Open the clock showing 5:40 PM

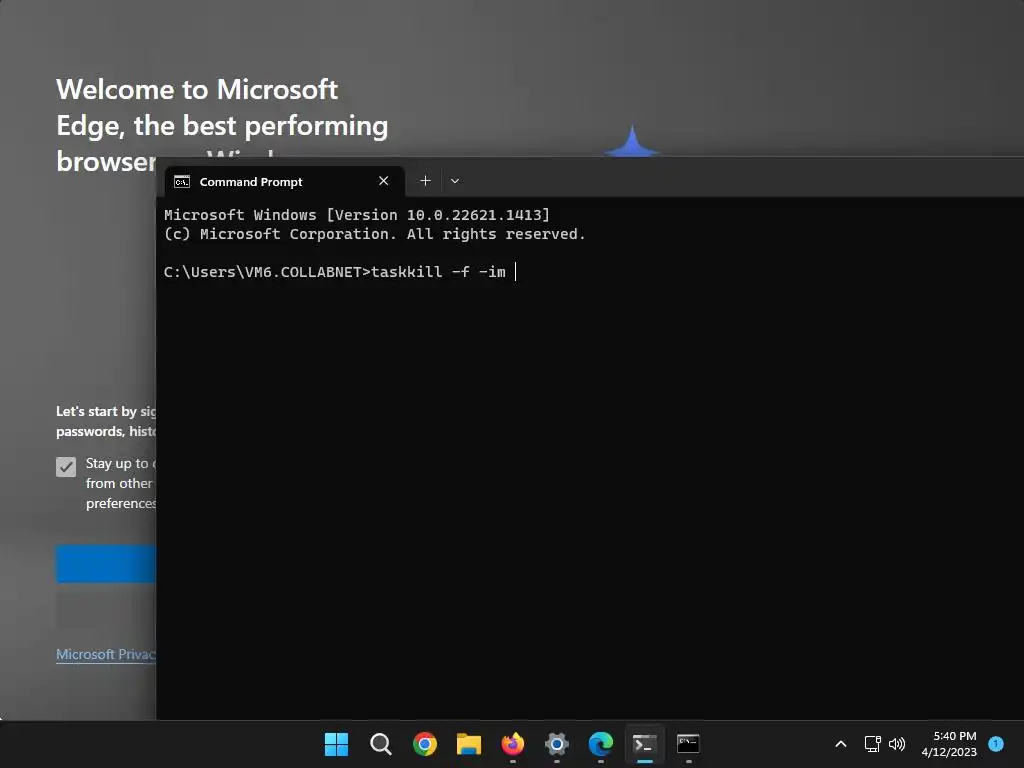point(949,744)
